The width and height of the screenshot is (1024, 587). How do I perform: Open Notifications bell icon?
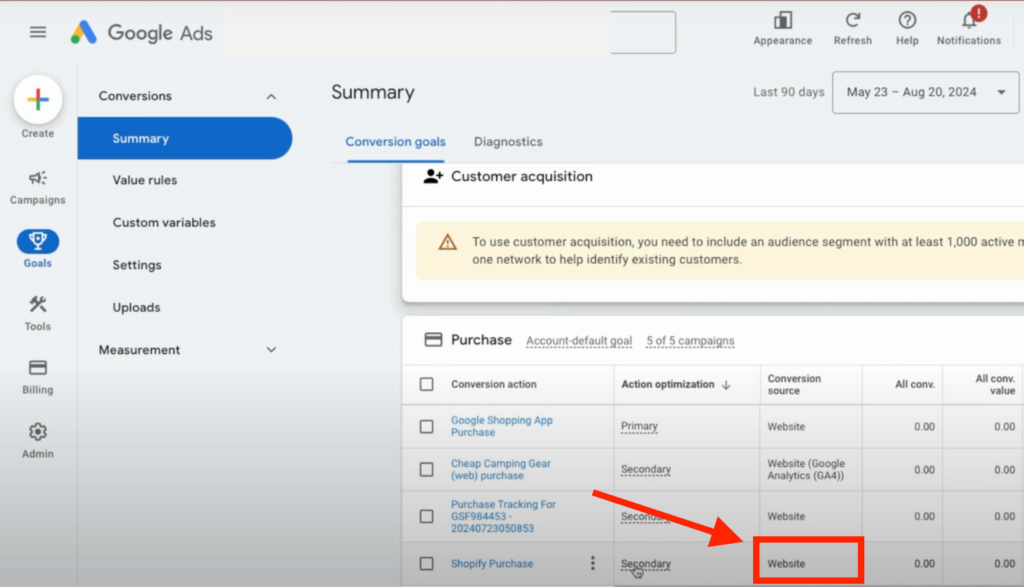pos(969,21)
